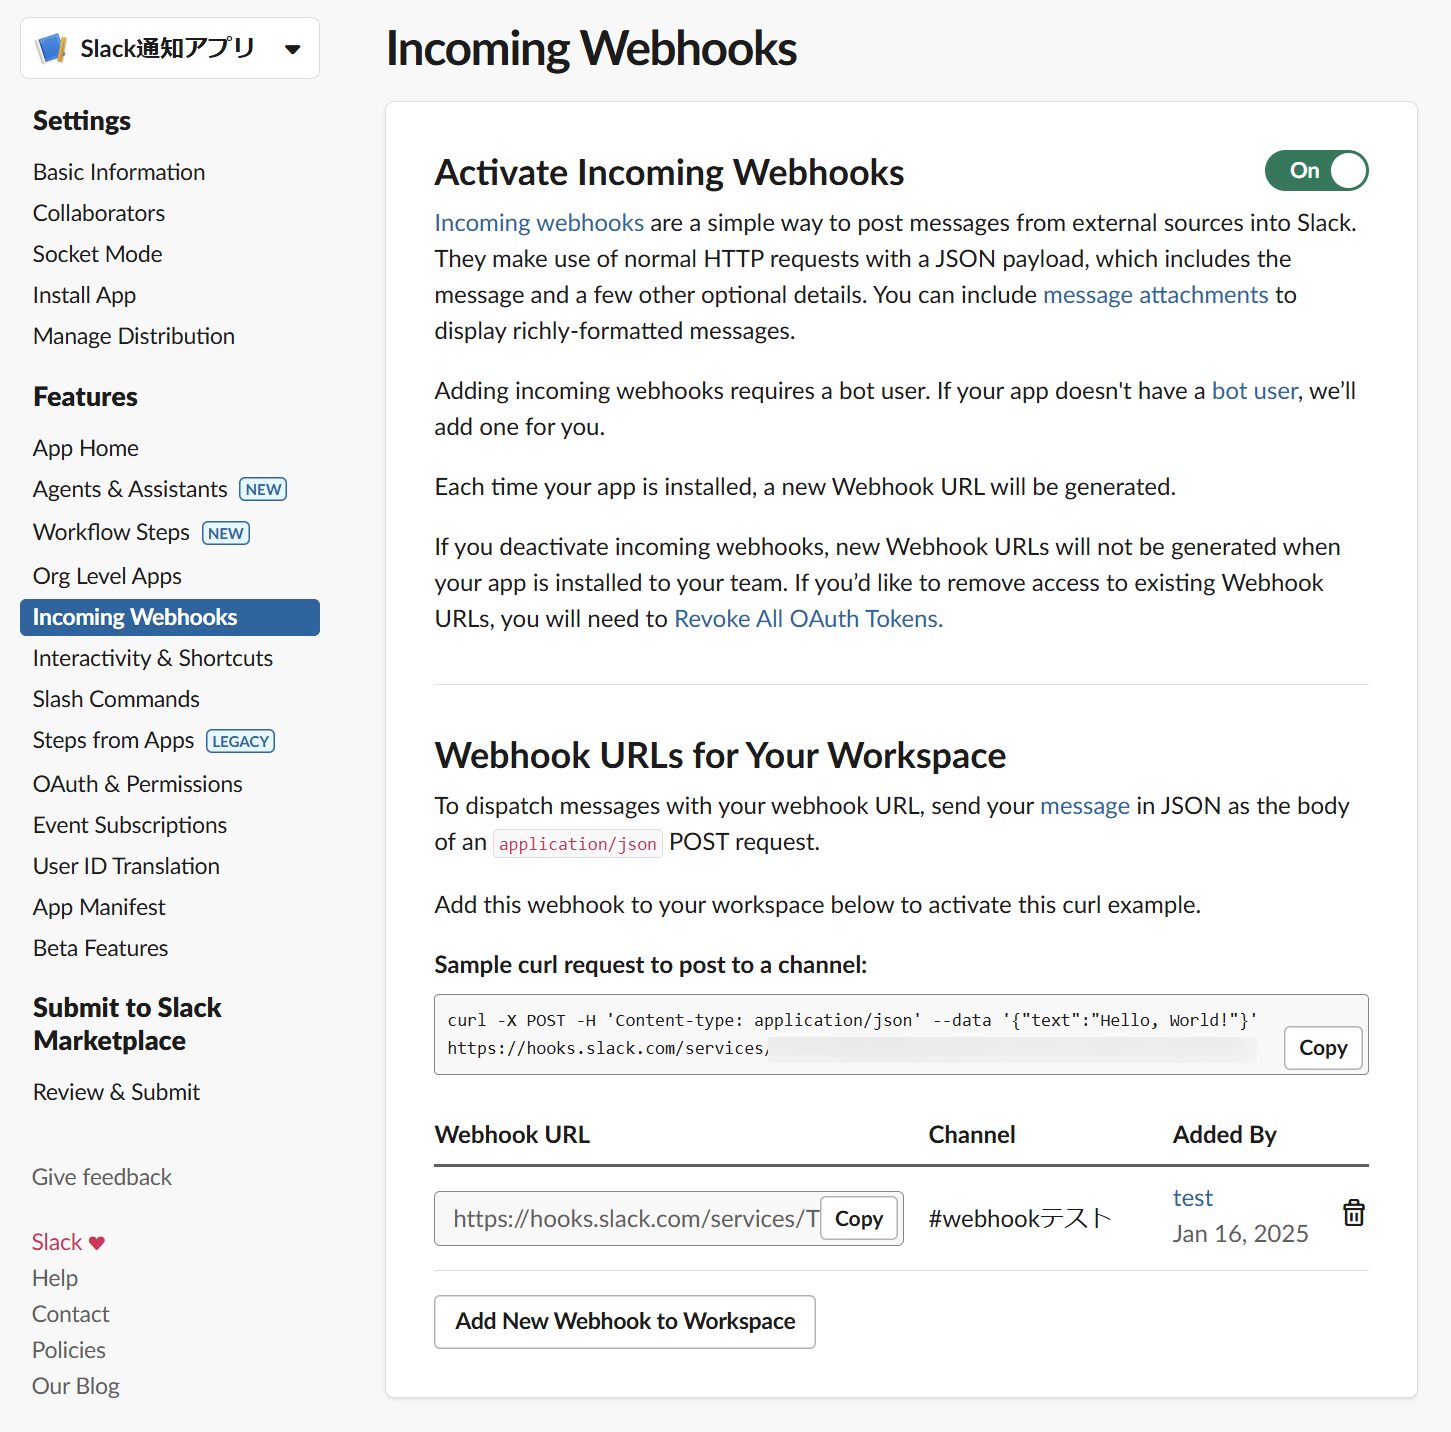Viewport: 1451px width, 1432px height.
Task: Click the Slack heart link in footer
Action: pyautogui.click(x=68, y=1242)
